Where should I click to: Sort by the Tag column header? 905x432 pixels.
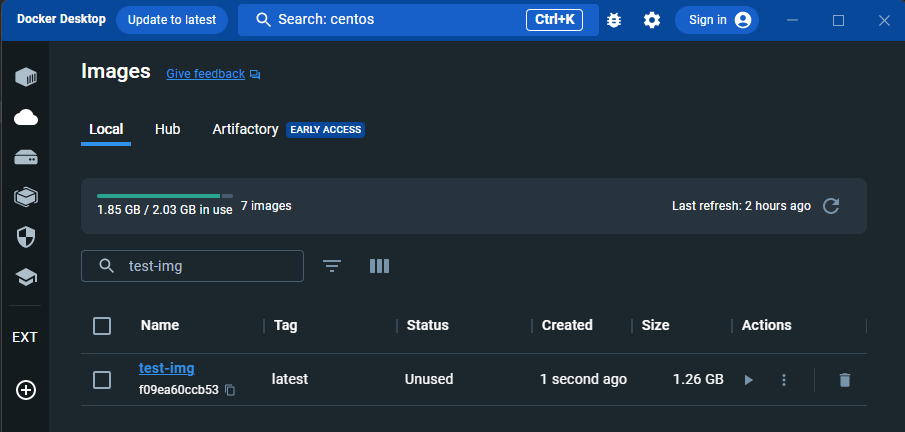(286, 326)
